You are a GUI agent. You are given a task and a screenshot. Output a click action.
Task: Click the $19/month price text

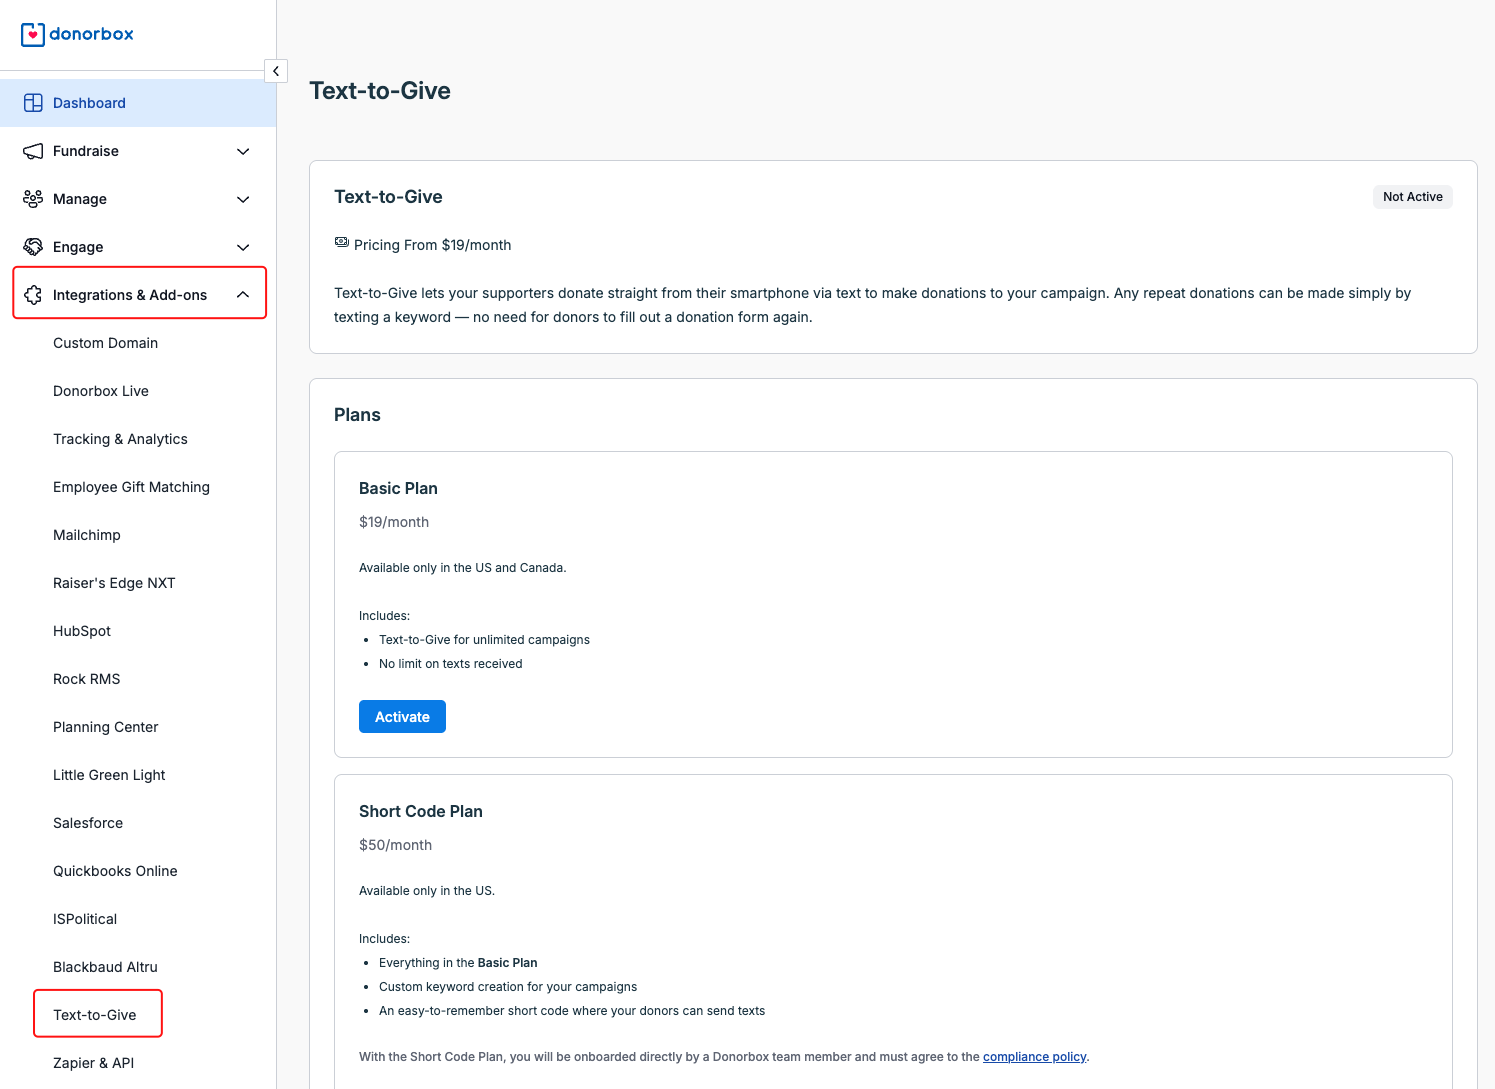[x=394, y=522]
